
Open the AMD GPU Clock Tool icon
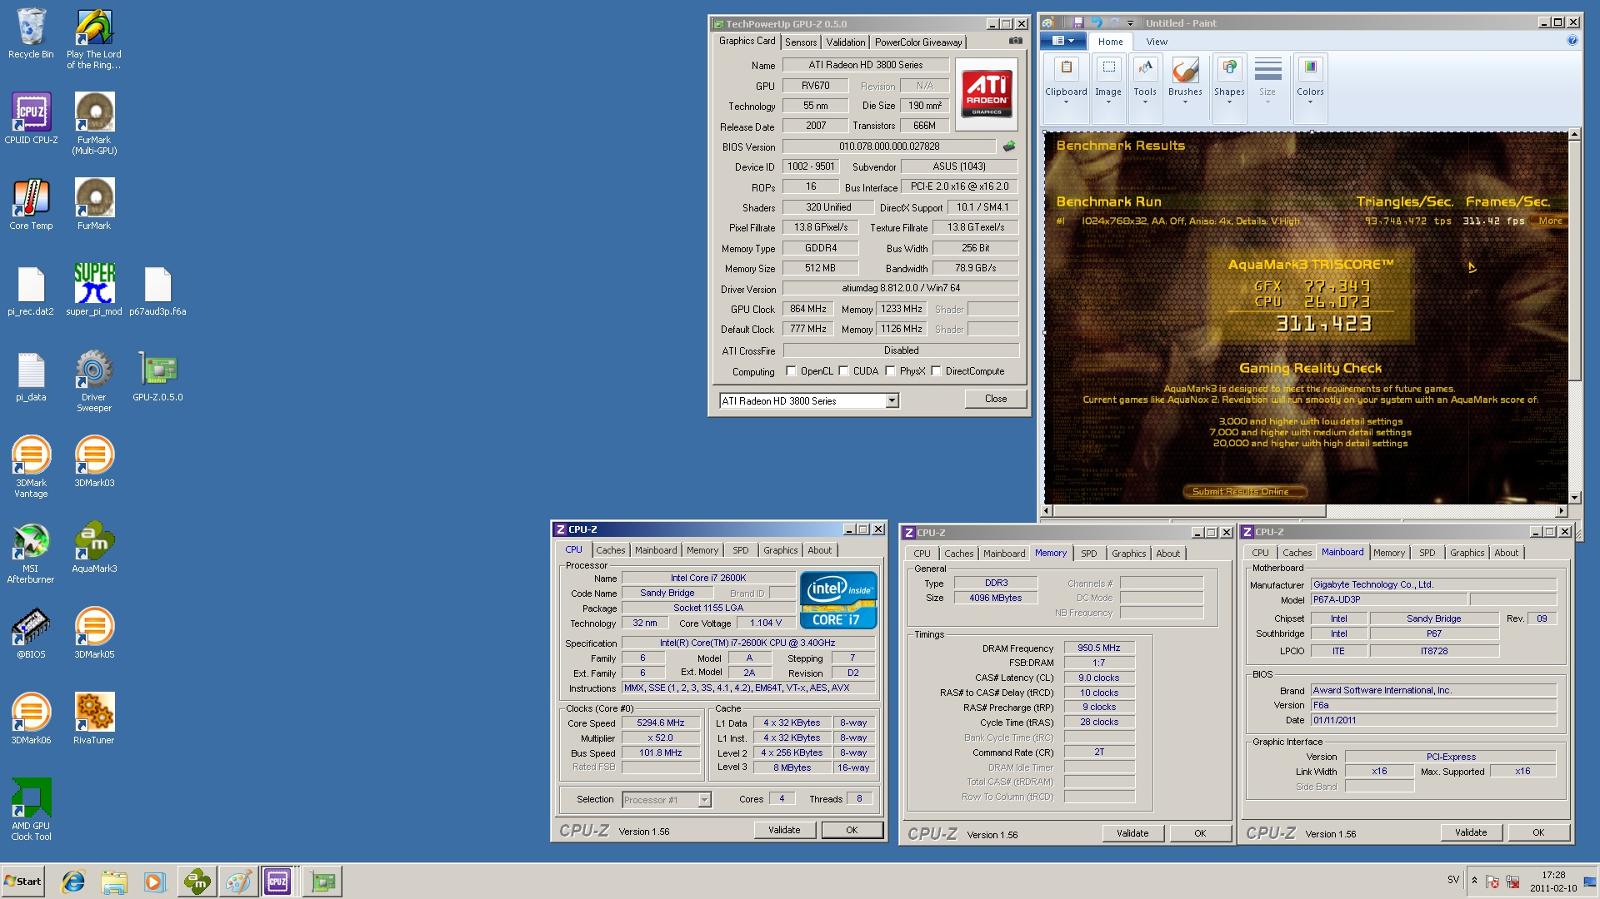(31, 810)
